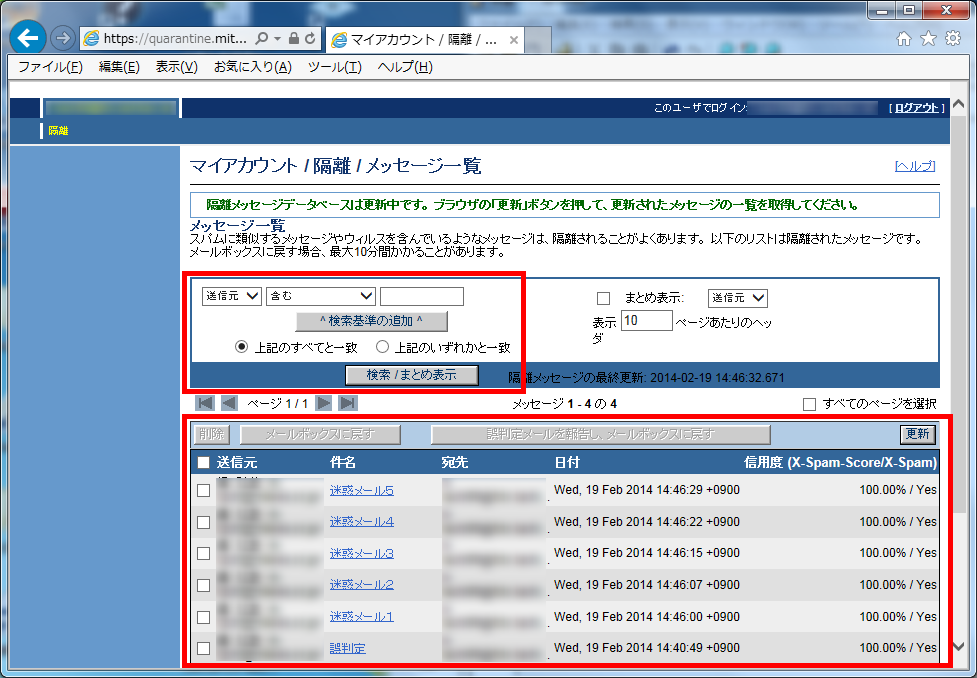Screen dimensions: 977x678
Task: Open the 表示(V) menu
Action: [176, 67]
